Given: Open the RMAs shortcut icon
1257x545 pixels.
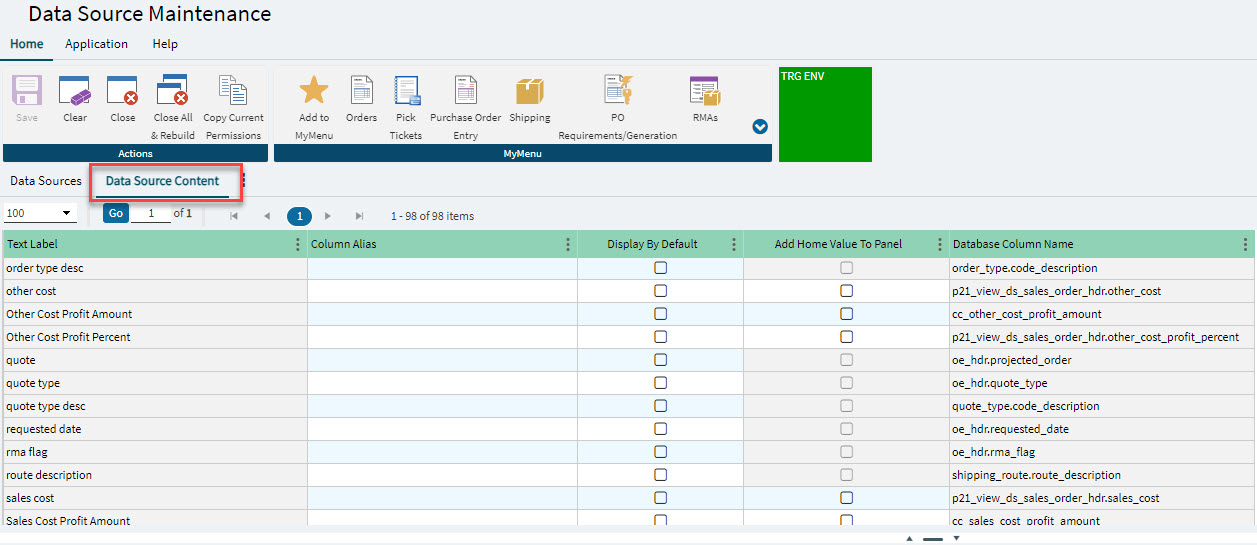Looking at the screenshot, I should [705, 92].
